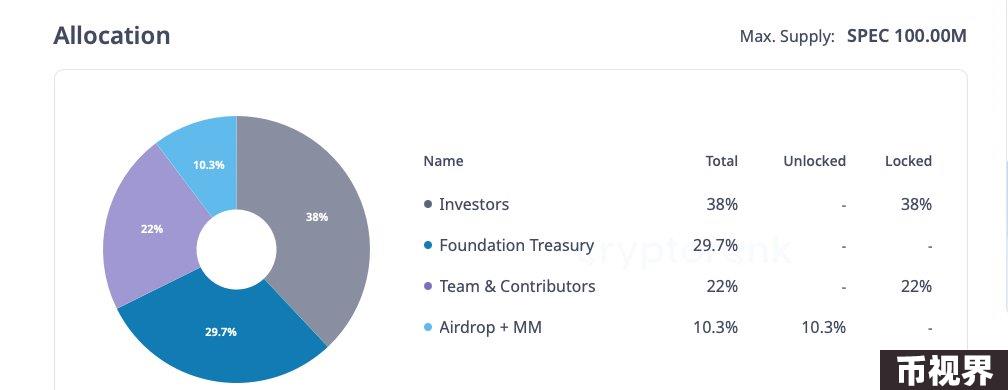The height and width of the screenshot is (390, 1008).
Task: Click the Investors gray legend dot
Action: (428, 205)
